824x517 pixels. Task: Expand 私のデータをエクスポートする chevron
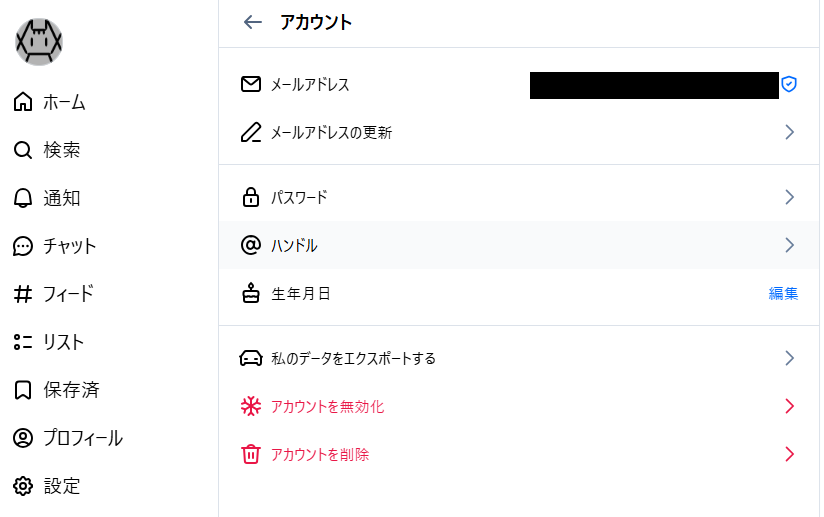tap(789, 358)
